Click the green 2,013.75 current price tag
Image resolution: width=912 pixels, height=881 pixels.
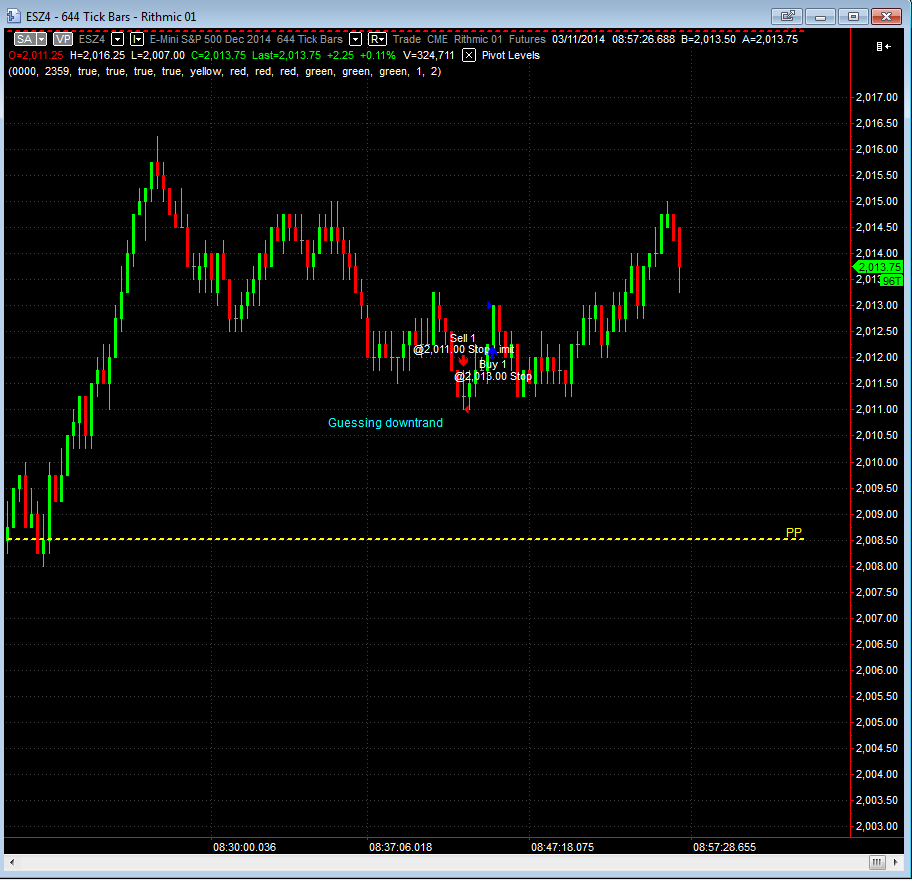pyautogui.click(x=878, y=267)
